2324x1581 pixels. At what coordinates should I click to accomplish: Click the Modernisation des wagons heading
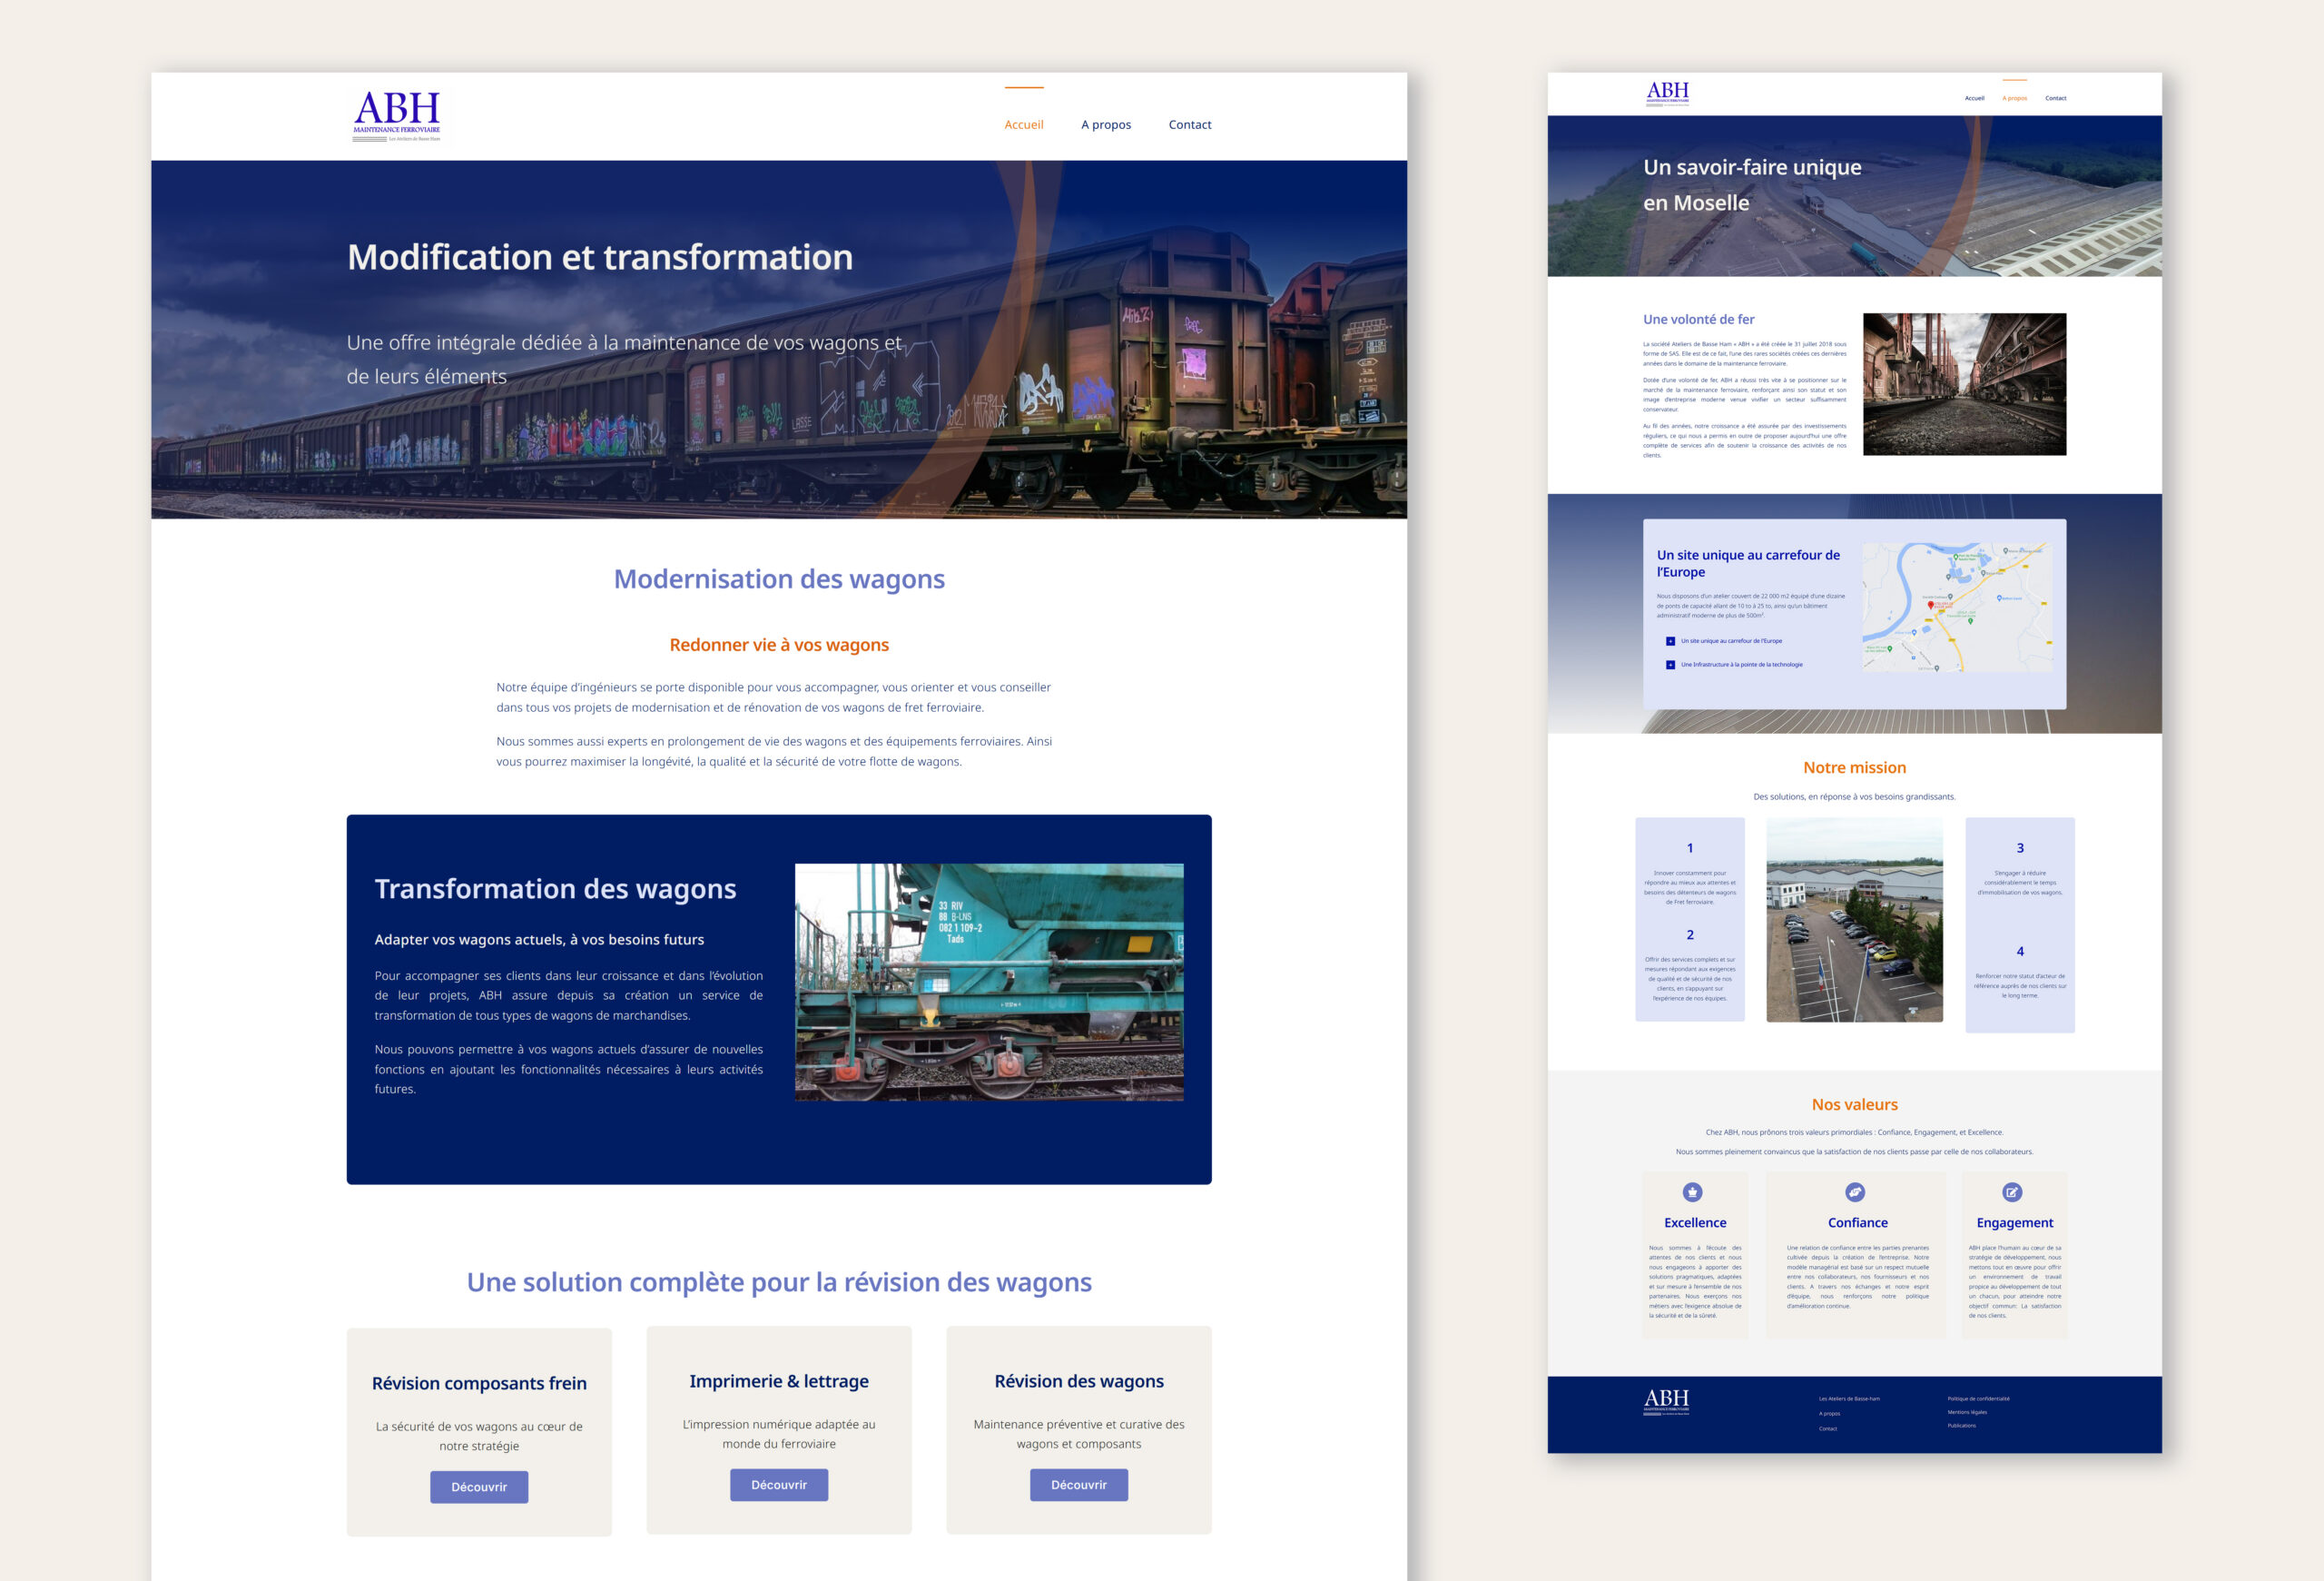tap(779, 579)
